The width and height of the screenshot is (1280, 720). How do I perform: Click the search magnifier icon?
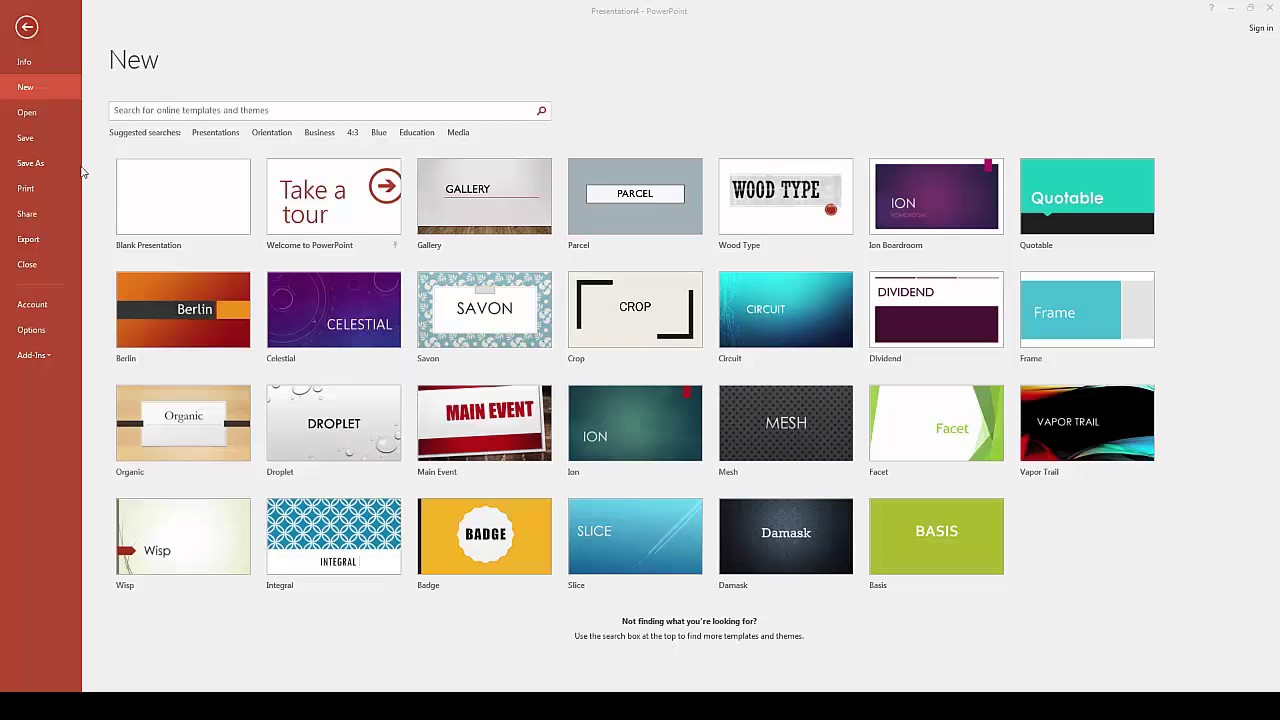click(x=541, y=110)
